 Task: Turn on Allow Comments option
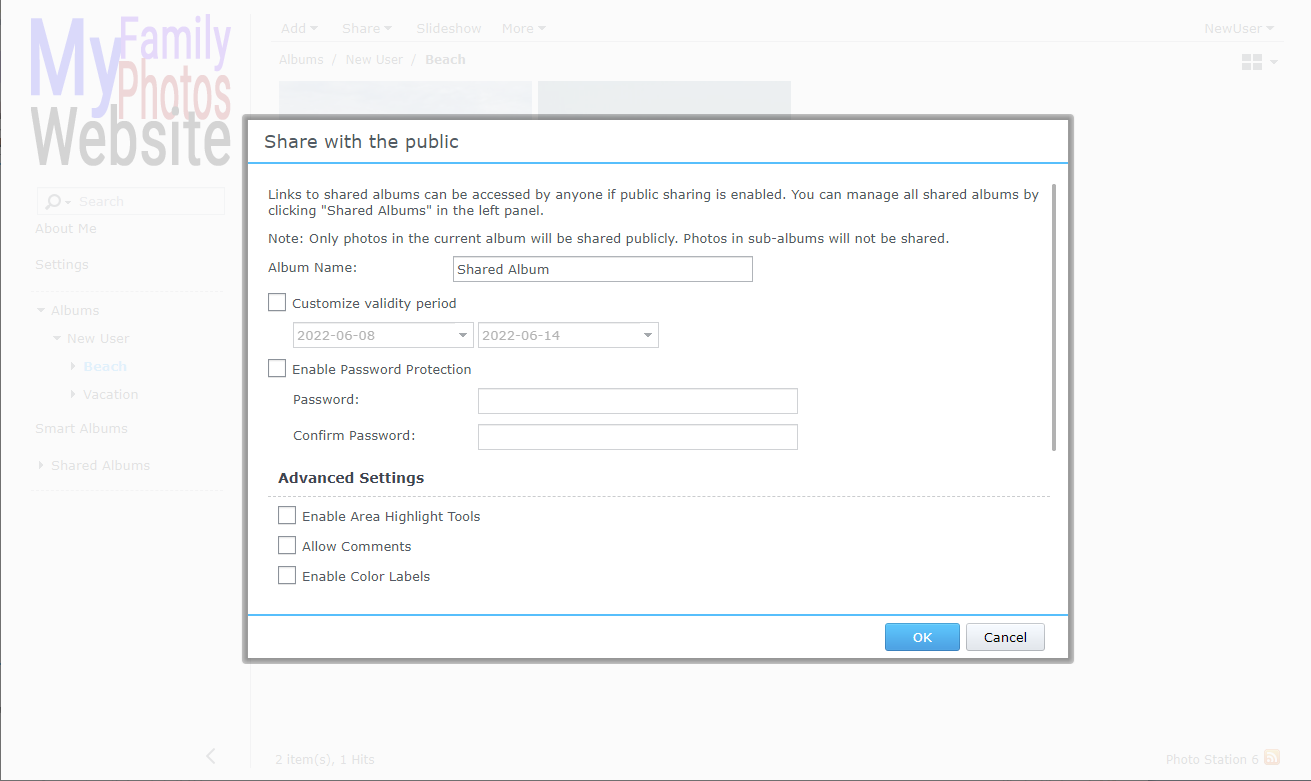coord(287,546)
